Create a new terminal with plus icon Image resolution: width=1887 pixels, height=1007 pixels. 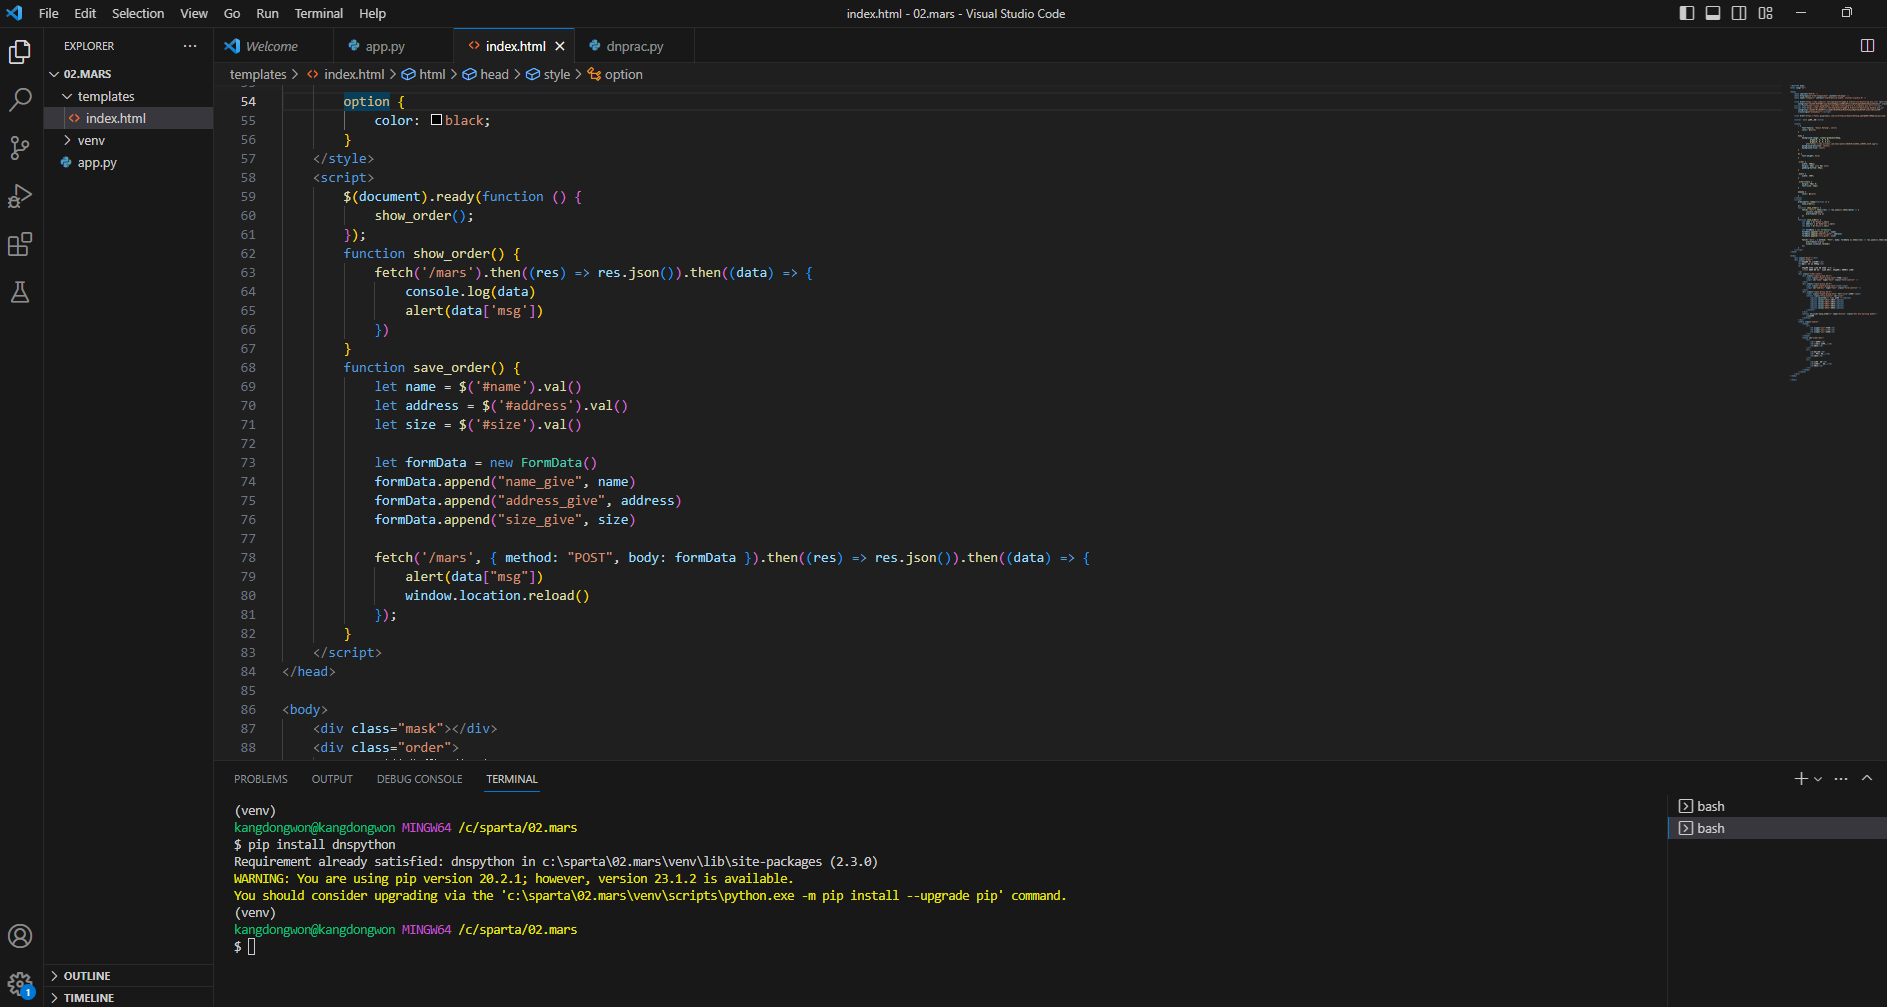coord(1800,779)
